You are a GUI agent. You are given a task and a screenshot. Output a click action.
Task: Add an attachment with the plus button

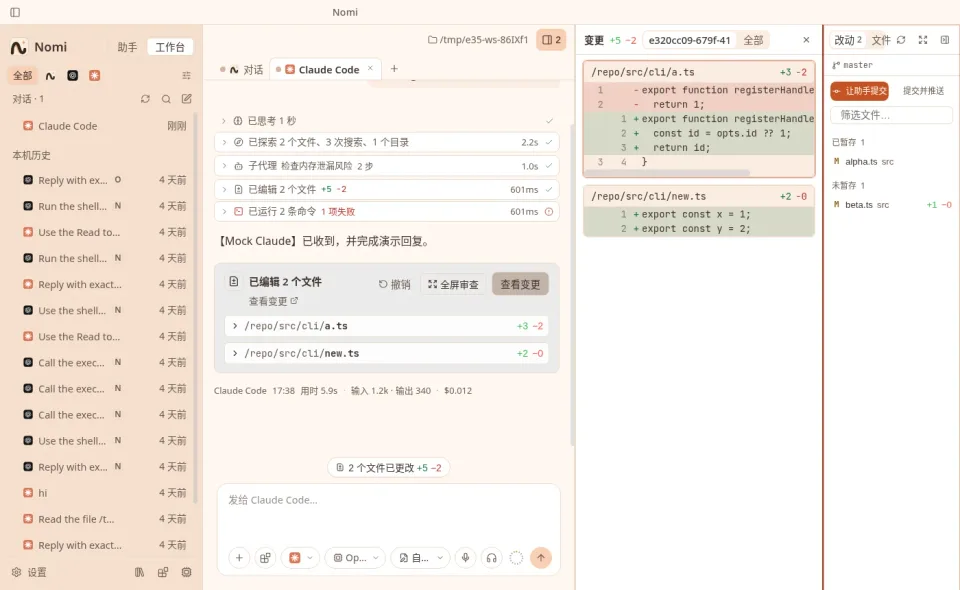239,558
